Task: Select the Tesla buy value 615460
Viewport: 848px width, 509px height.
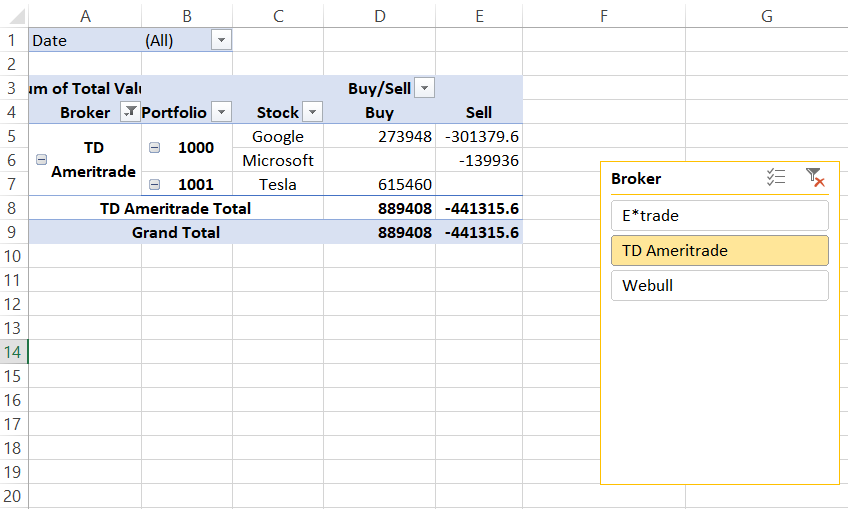Action: [379, 184]
